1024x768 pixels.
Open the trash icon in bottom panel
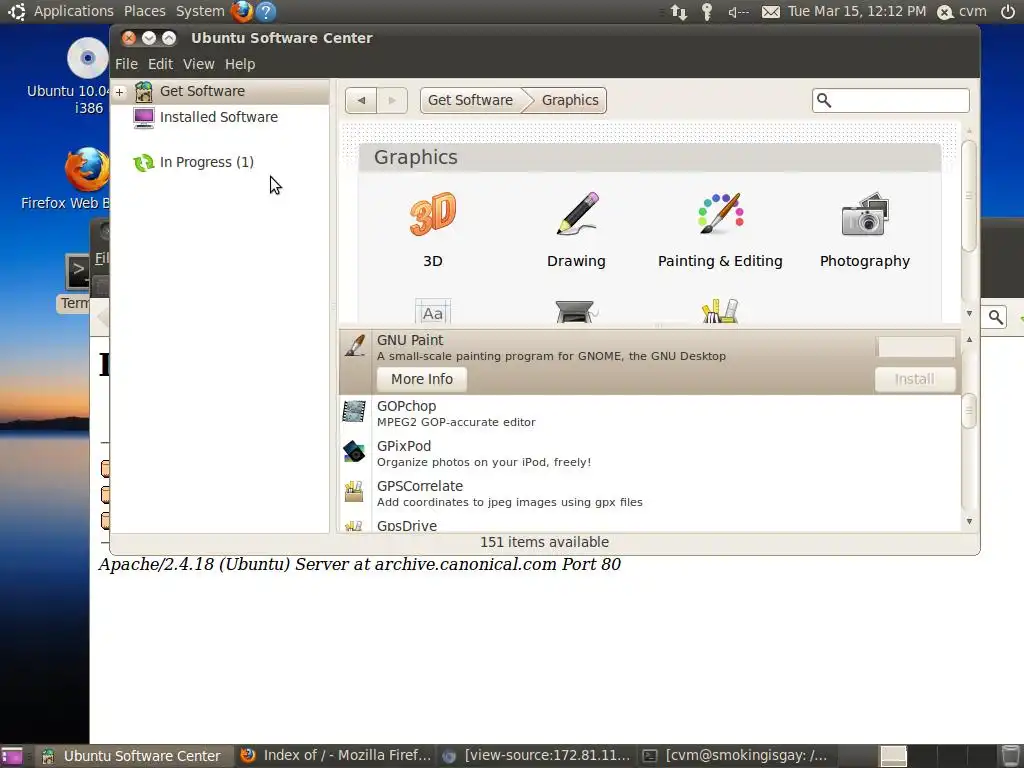pos(1010,756)
